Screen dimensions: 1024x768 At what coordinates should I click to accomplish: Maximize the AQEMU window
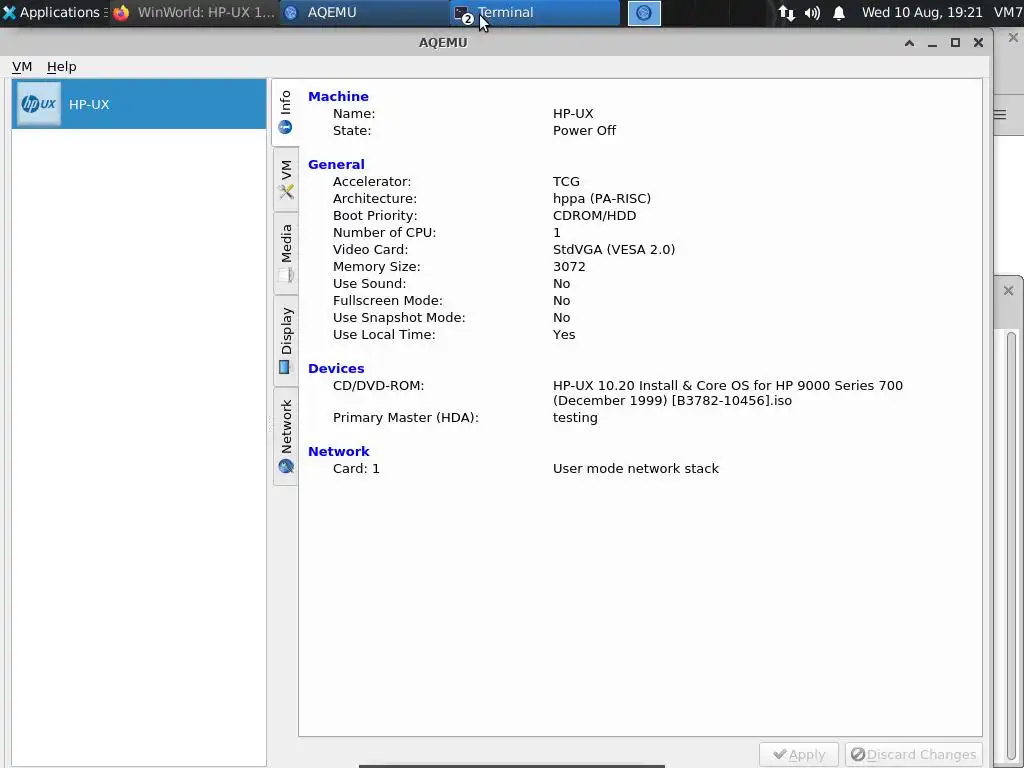pos(955,43)
